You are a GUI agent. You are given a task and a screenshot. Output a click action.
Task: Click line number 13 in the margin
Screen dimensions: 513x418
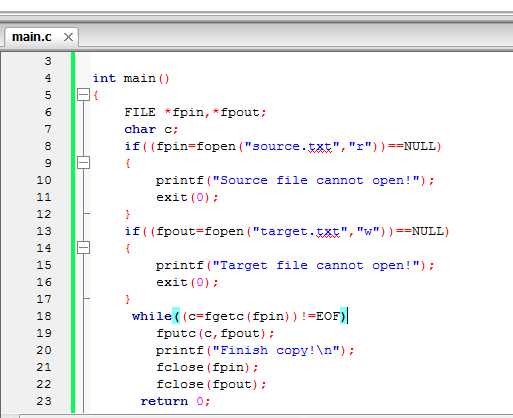44,231
